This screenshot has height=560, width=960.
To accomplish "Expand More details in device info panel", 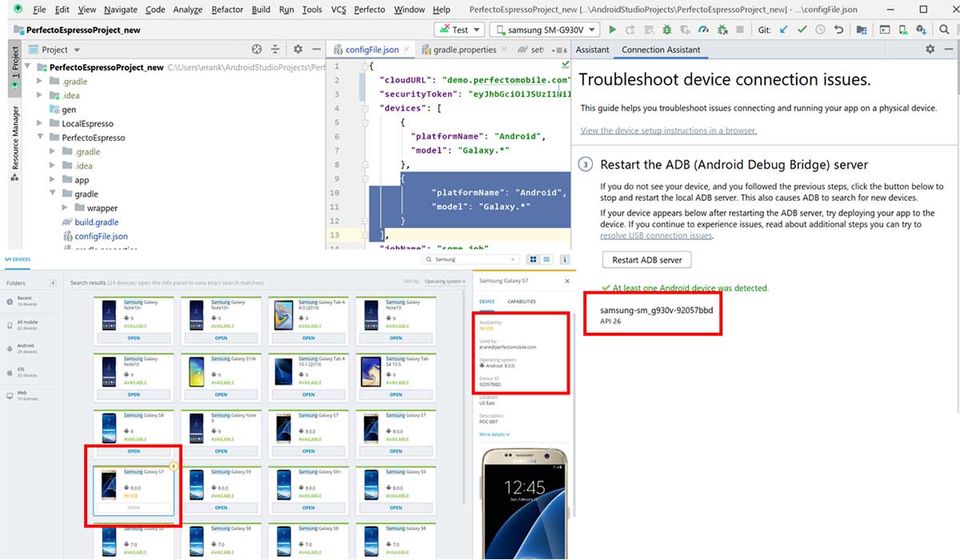I will [x=494, y=435].
